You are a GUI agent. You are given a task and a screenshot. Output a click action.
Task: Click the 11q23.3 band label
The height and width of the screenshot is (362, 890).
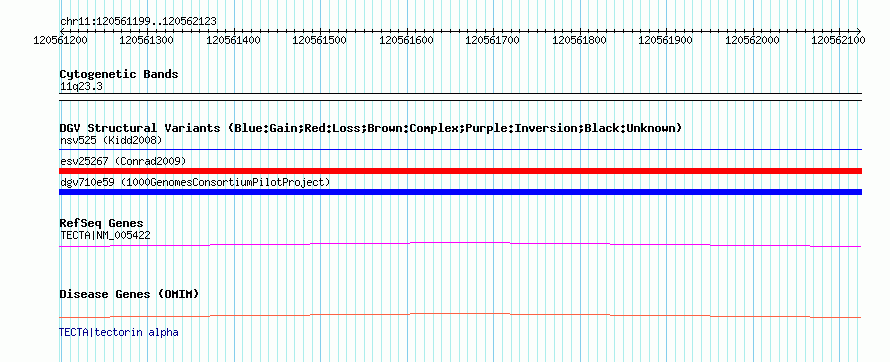(x=81, y=87)
